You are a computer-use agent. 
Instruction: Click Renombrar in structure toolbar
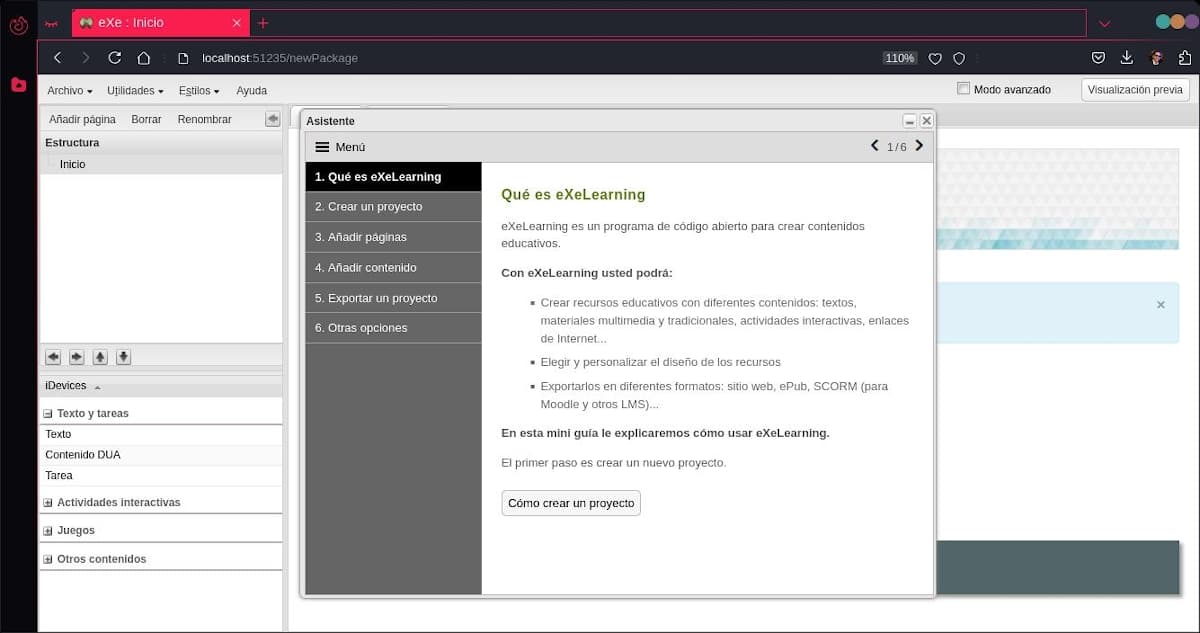point(204,119)
